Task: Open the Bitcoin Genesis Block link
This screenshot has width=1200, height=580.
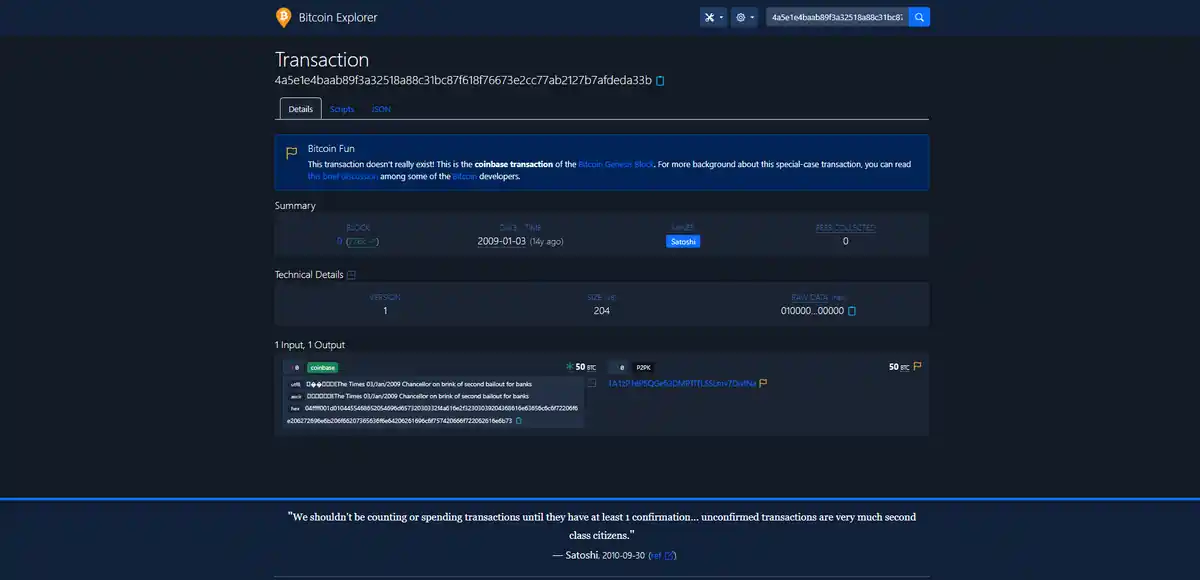Action: (x=616, y=164)
